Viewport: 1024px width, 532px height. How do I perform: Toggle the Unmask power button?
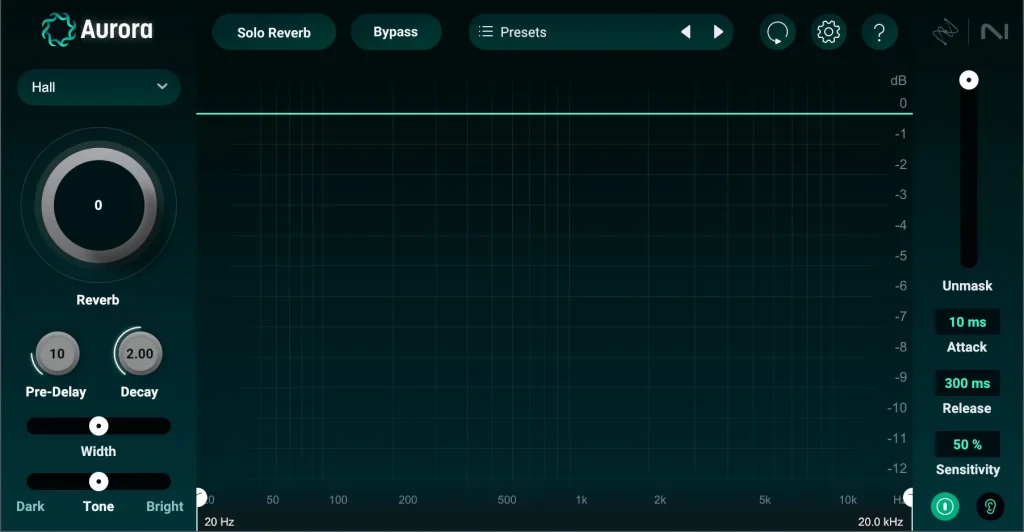click(x=944, y=506)
